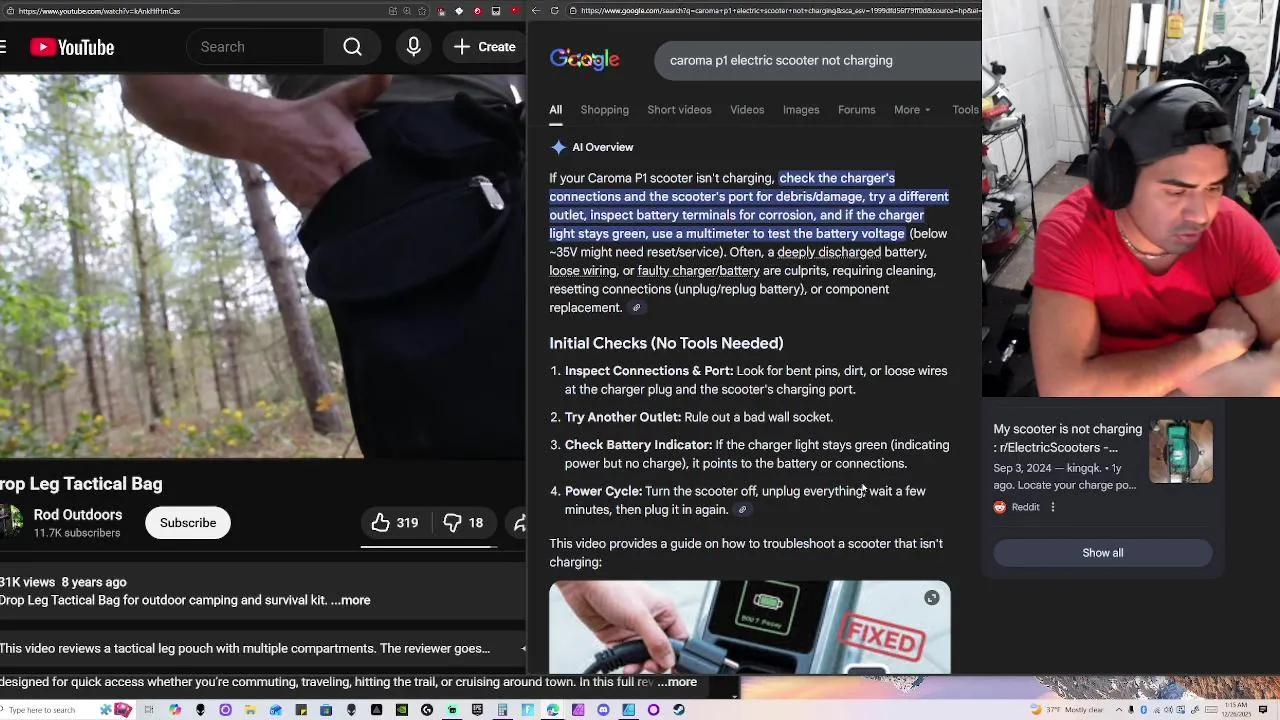Open File Explorer folder from taskbar

(x=250, y=710)
